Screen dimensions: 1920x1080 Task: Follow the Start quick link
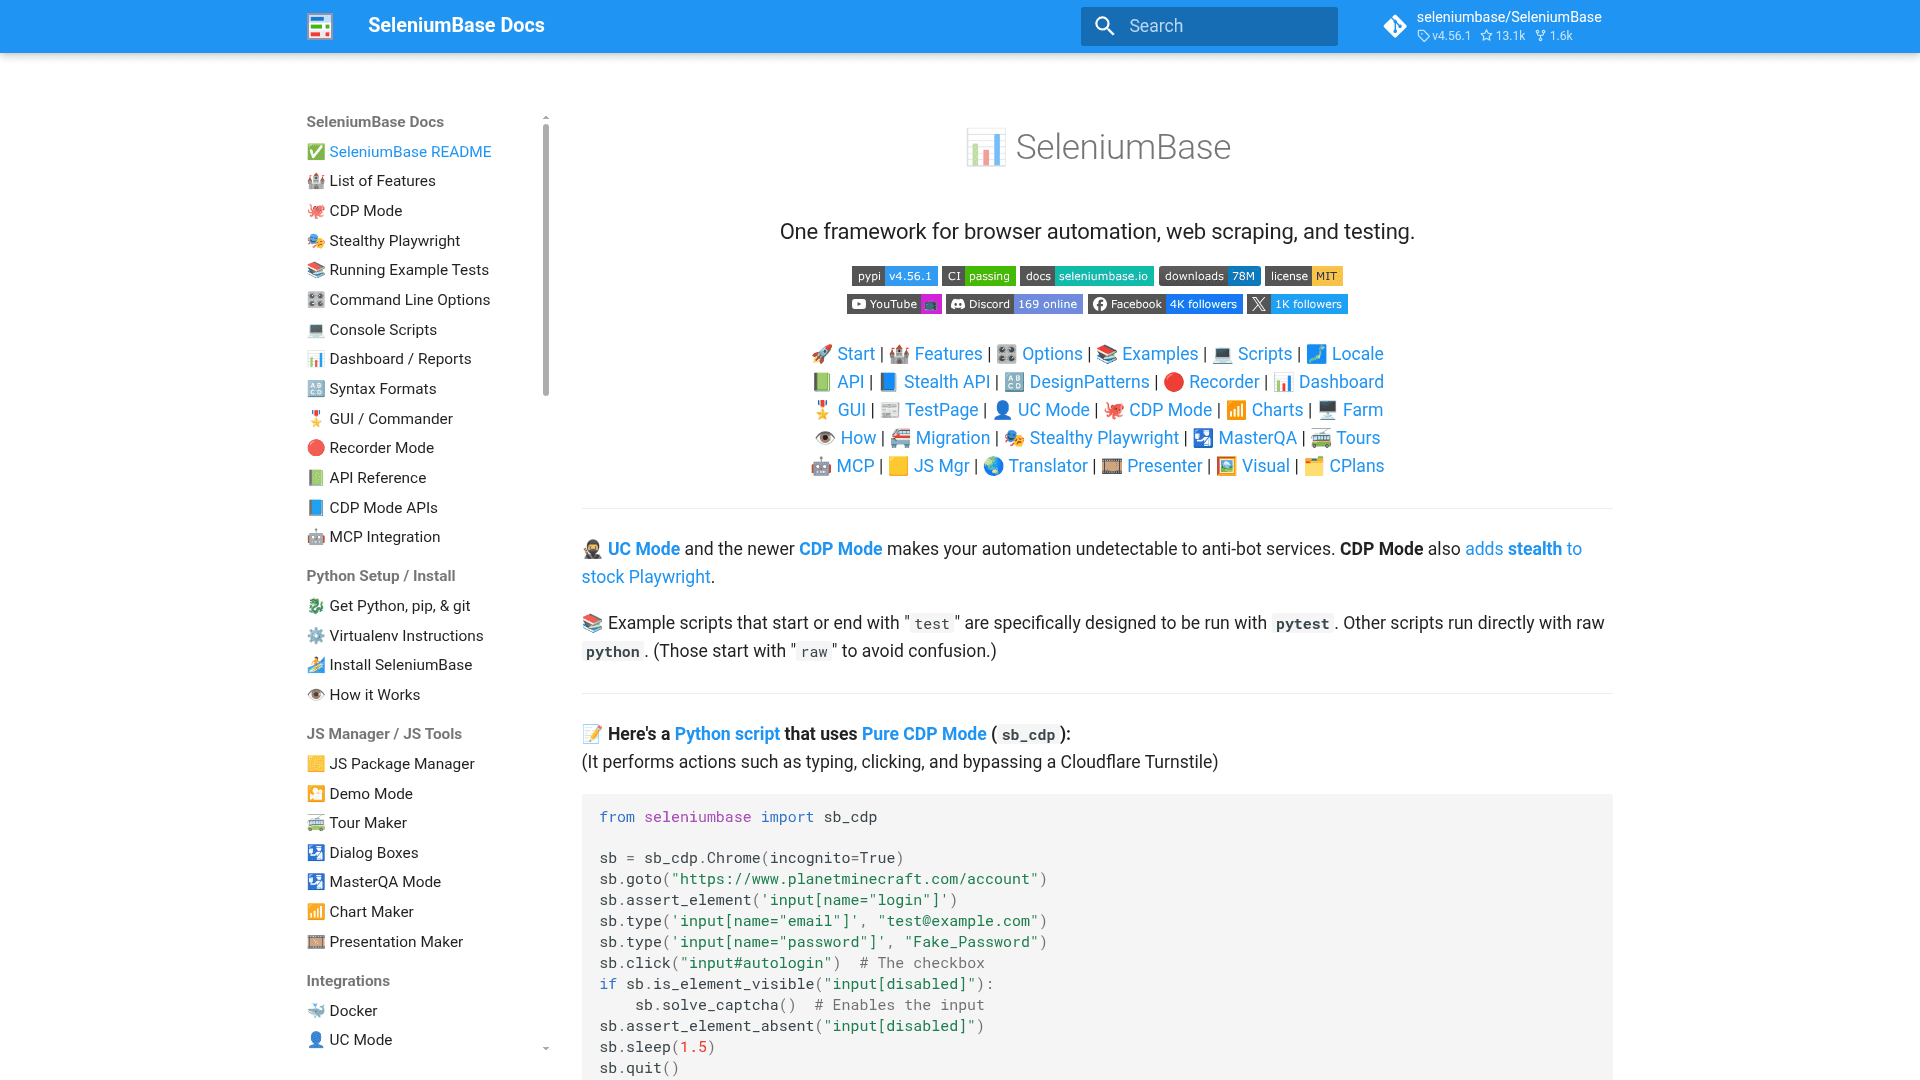(855, 354)
